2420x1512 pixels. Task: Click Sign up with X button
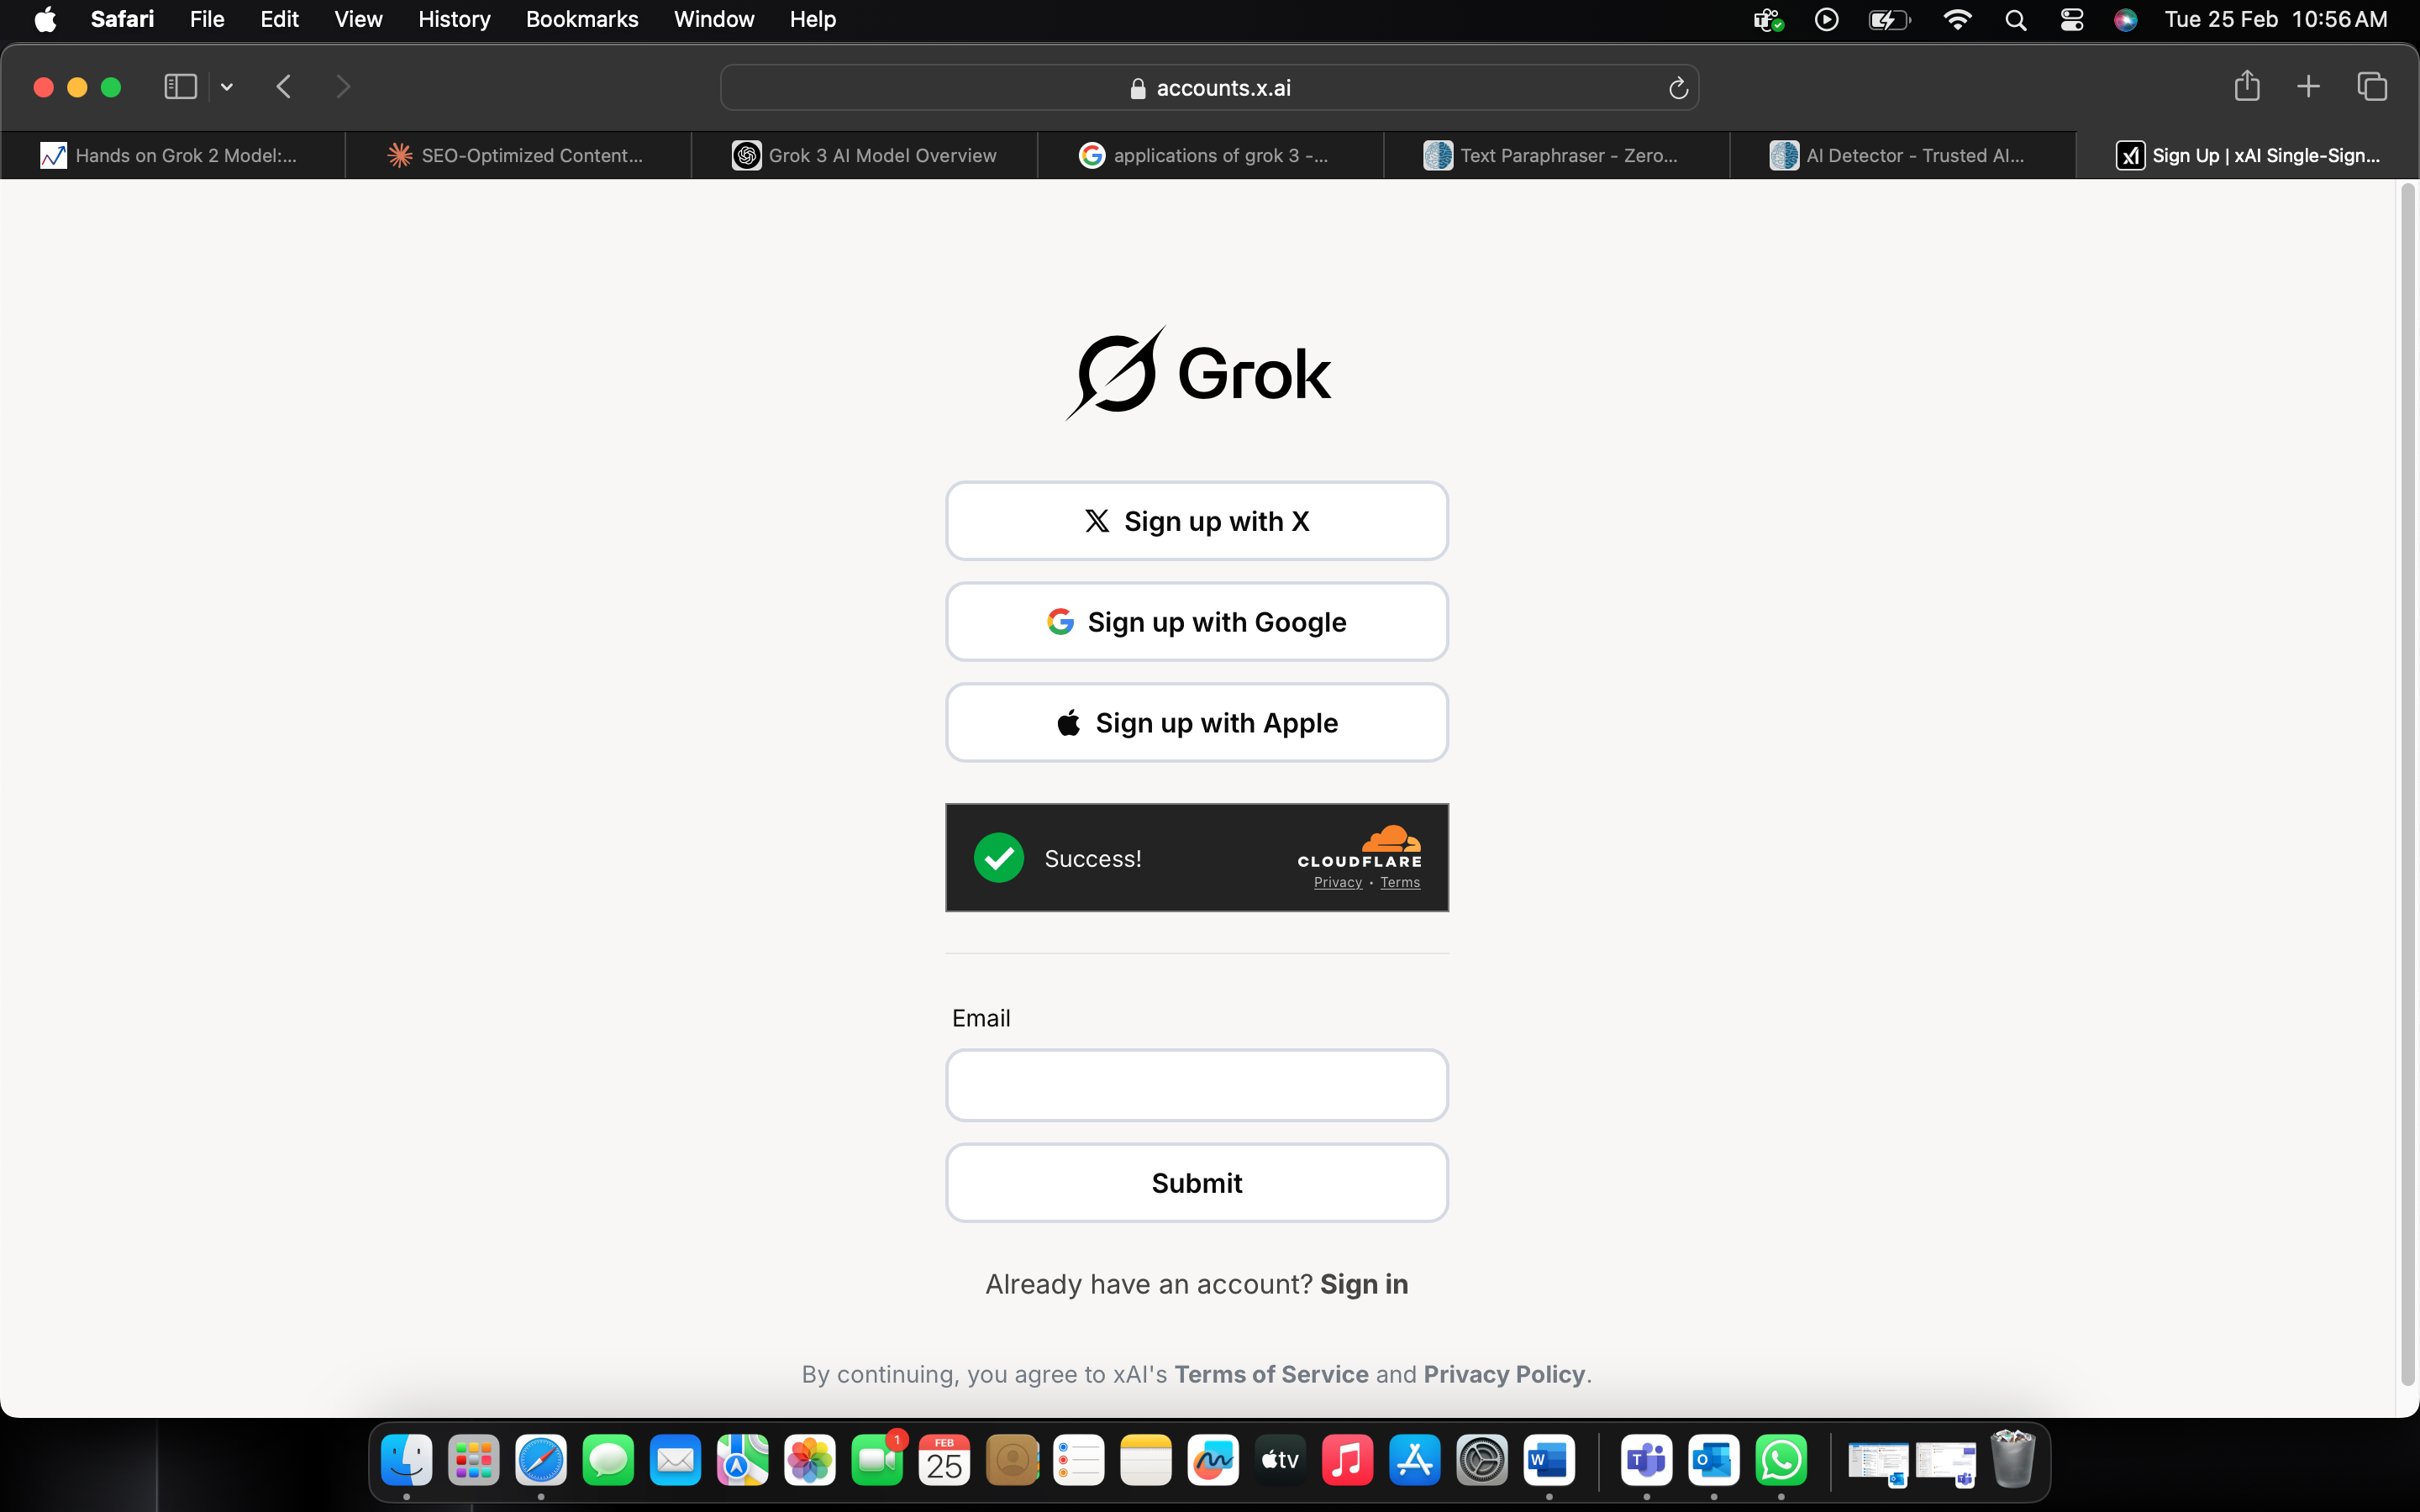1197,521
